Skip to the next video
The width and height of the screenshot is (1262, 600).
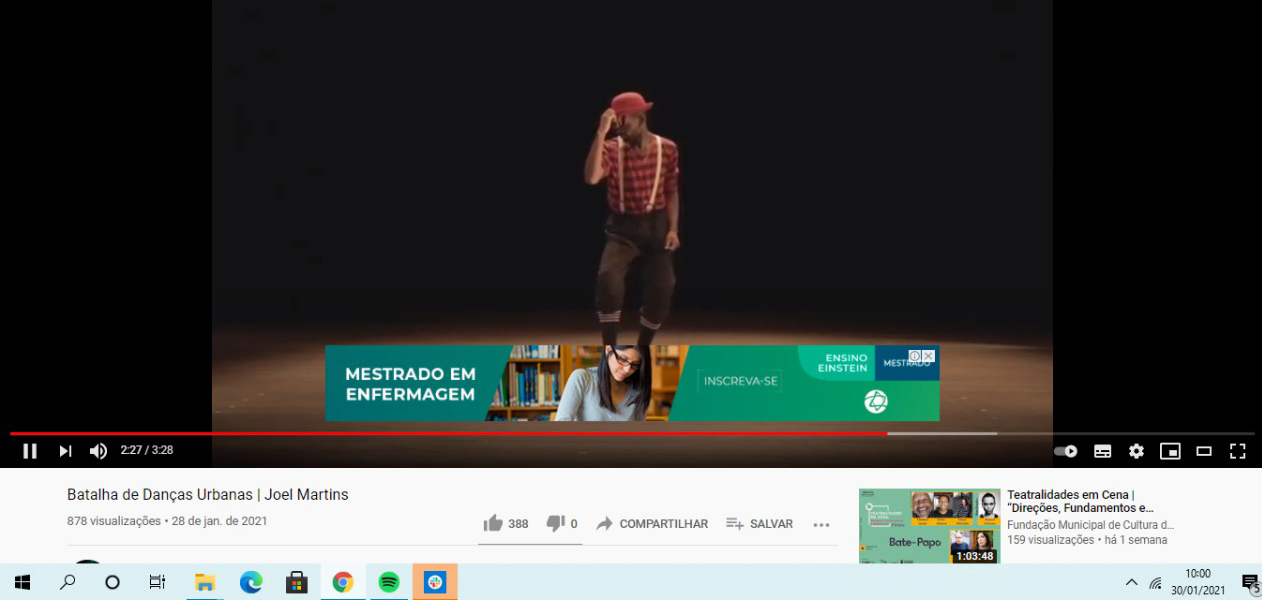[x=65, y=451]
